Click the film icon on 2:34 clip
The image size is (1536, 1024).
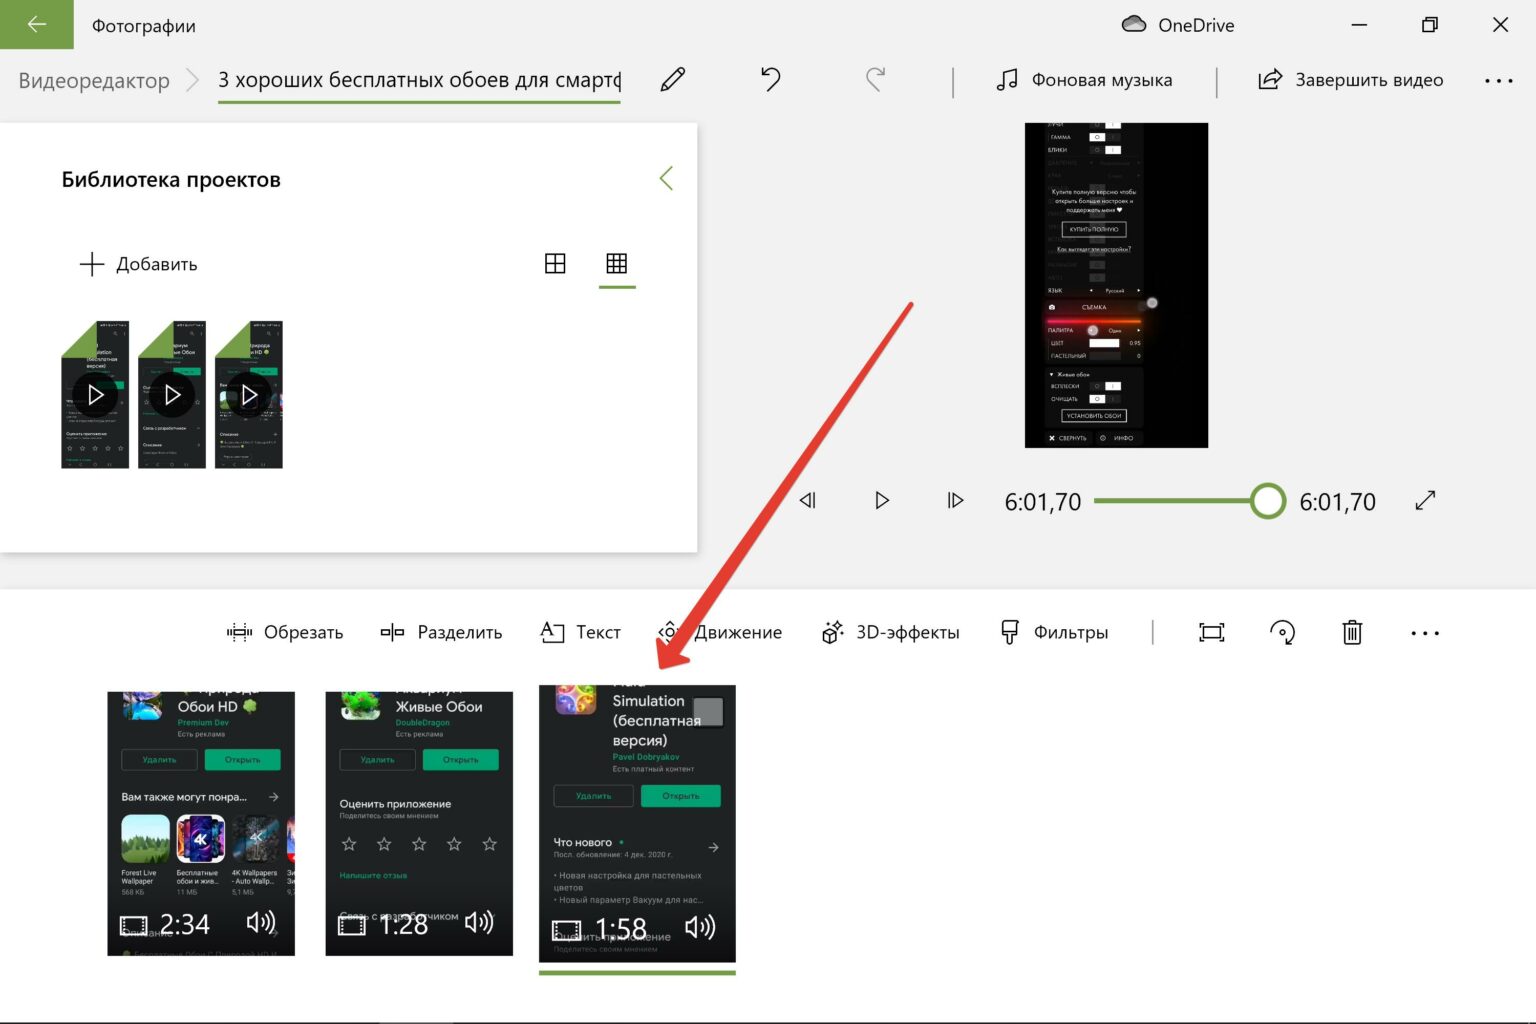(133, 926)
